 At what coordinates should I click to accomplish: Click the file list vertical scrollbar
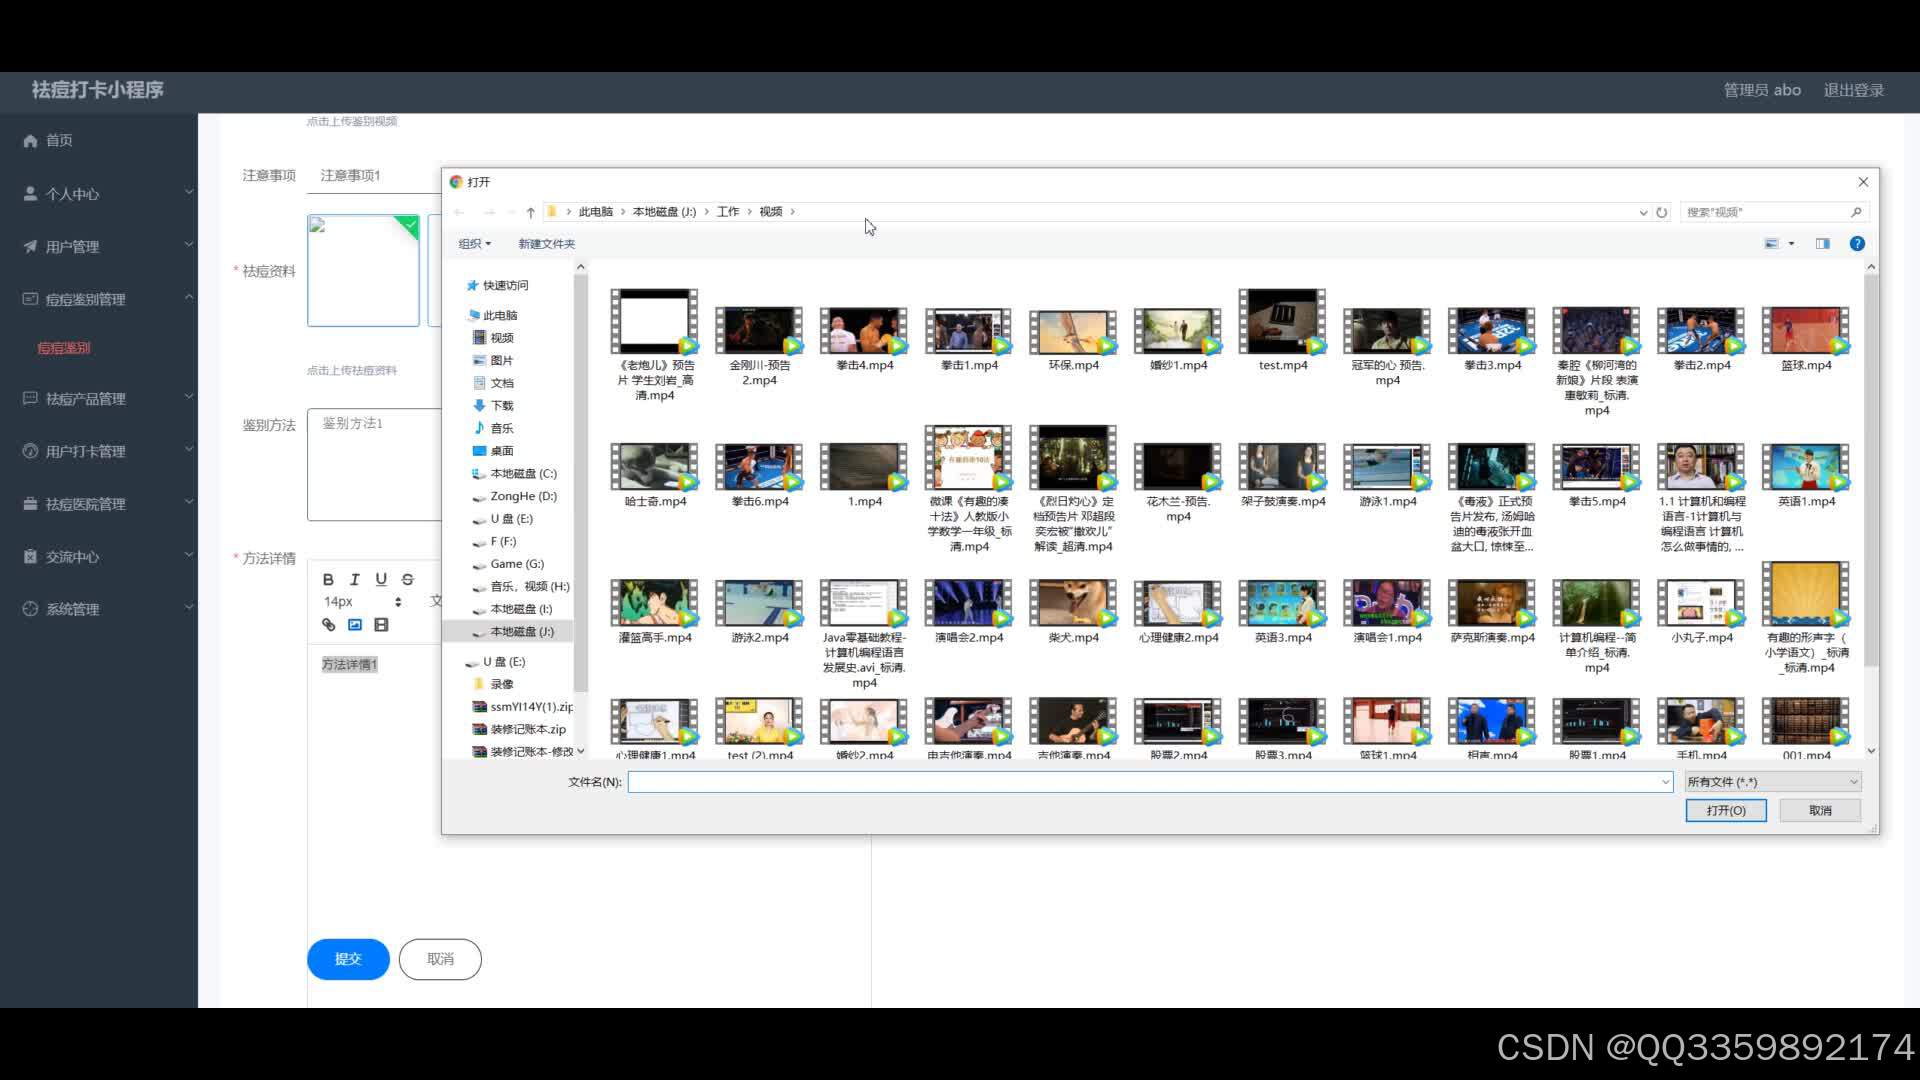point(1871,470)
